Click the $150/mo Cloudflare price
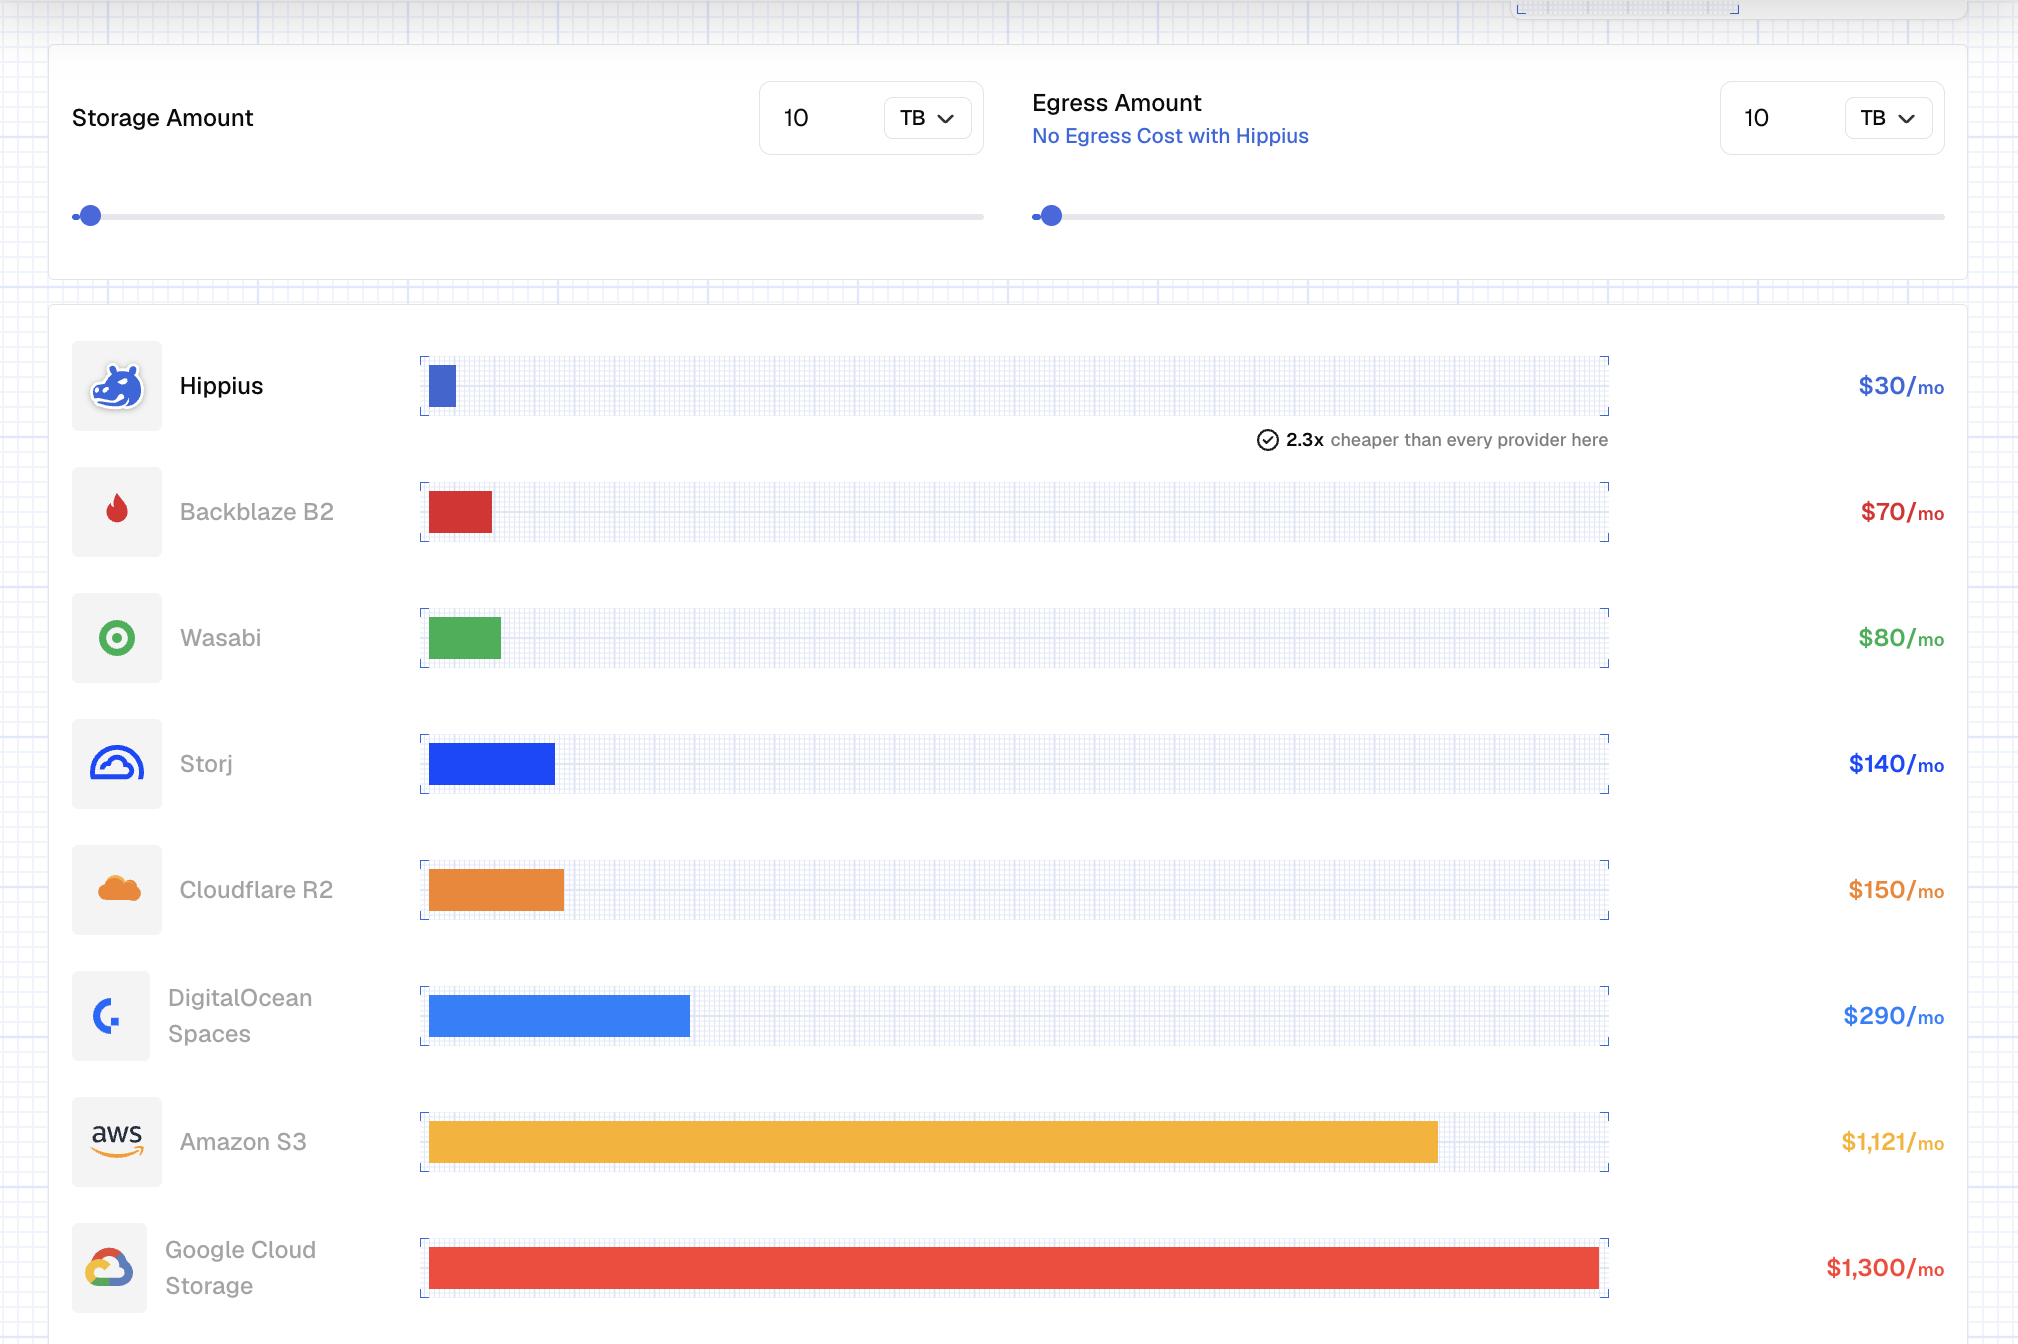Screen dimensions: 2018x1344 [1896, 890]
